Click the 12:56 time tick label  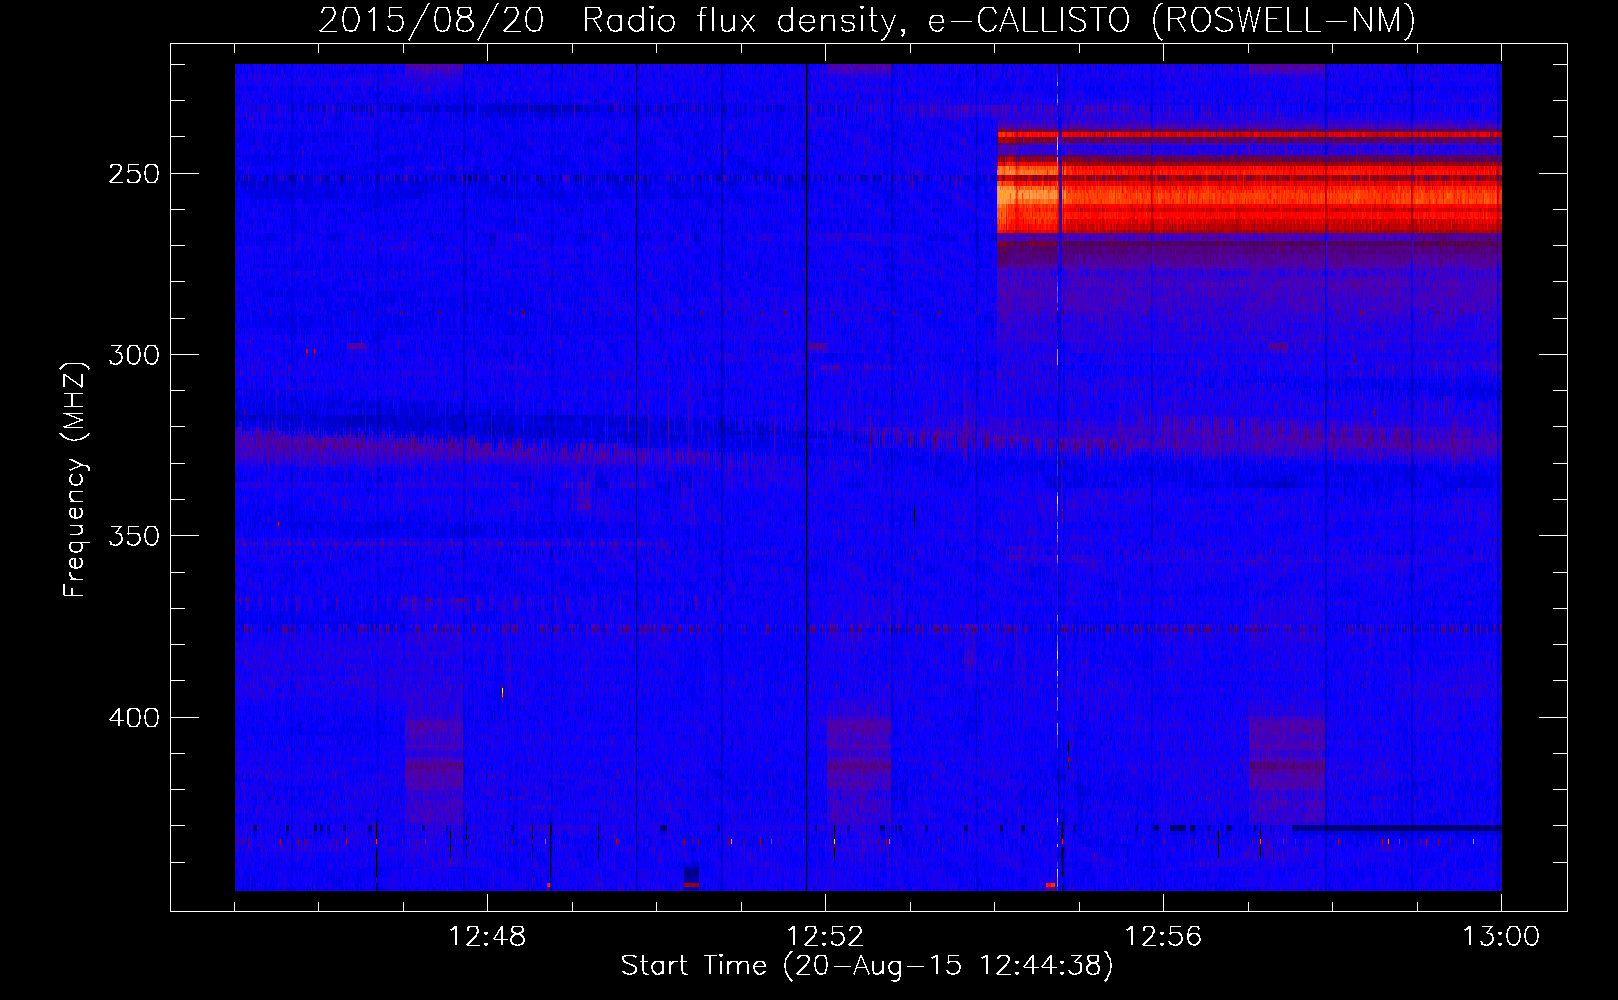click(1163, 937)
